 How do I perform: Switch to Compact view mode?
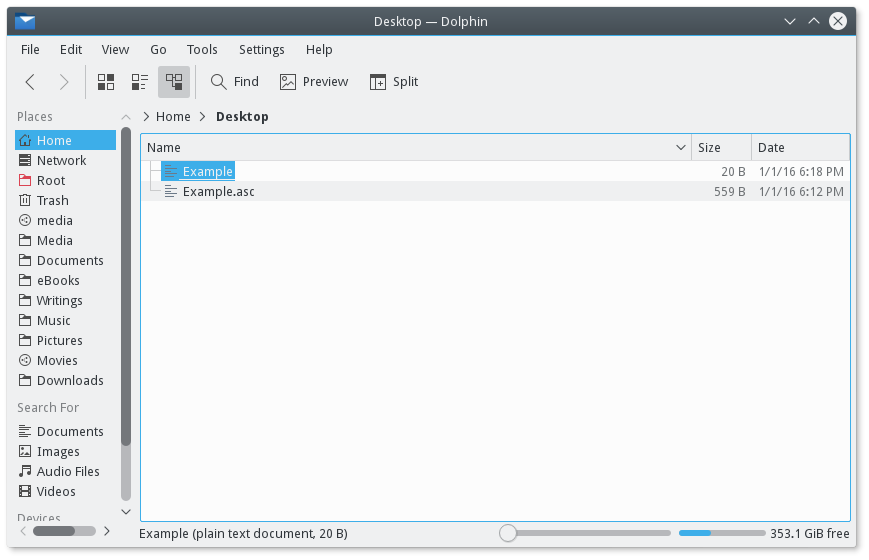[x=140, y=82]
